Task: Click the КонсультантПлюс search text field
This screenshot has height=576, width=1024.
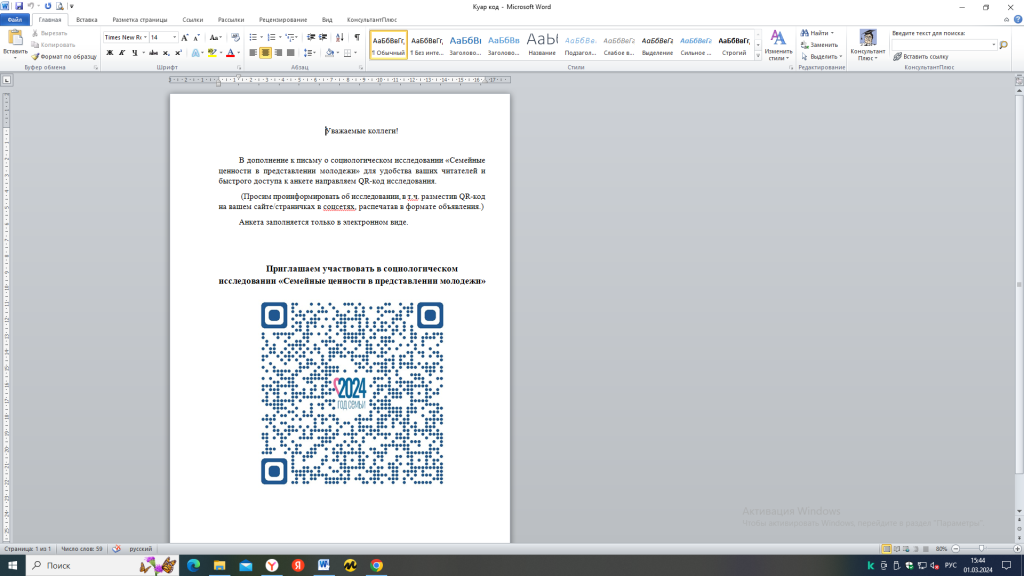Action: click(942, 45)
